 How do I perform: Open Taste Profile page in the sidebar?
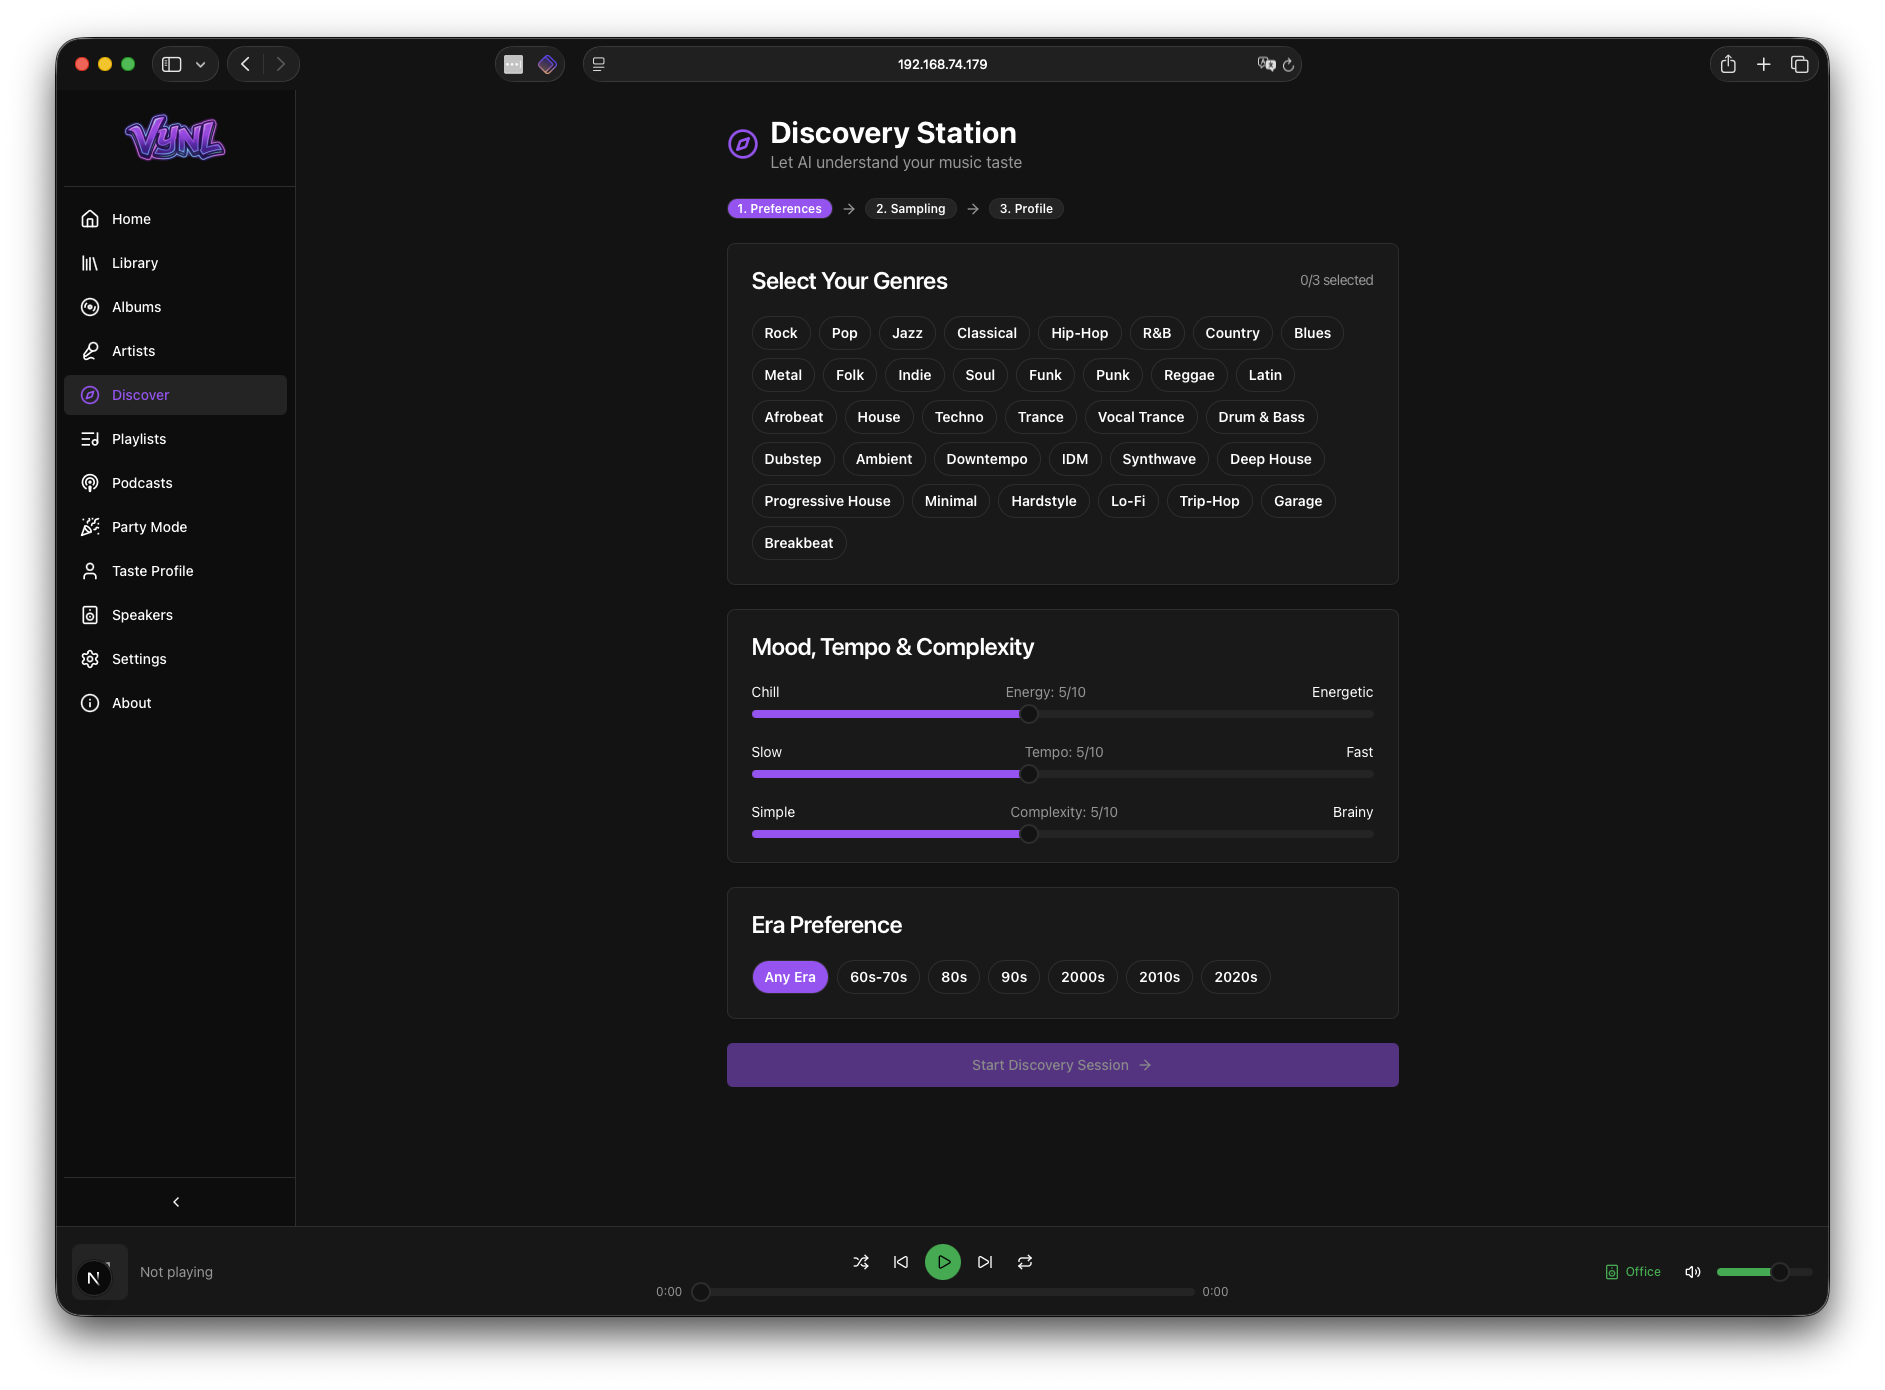[152, 571]
